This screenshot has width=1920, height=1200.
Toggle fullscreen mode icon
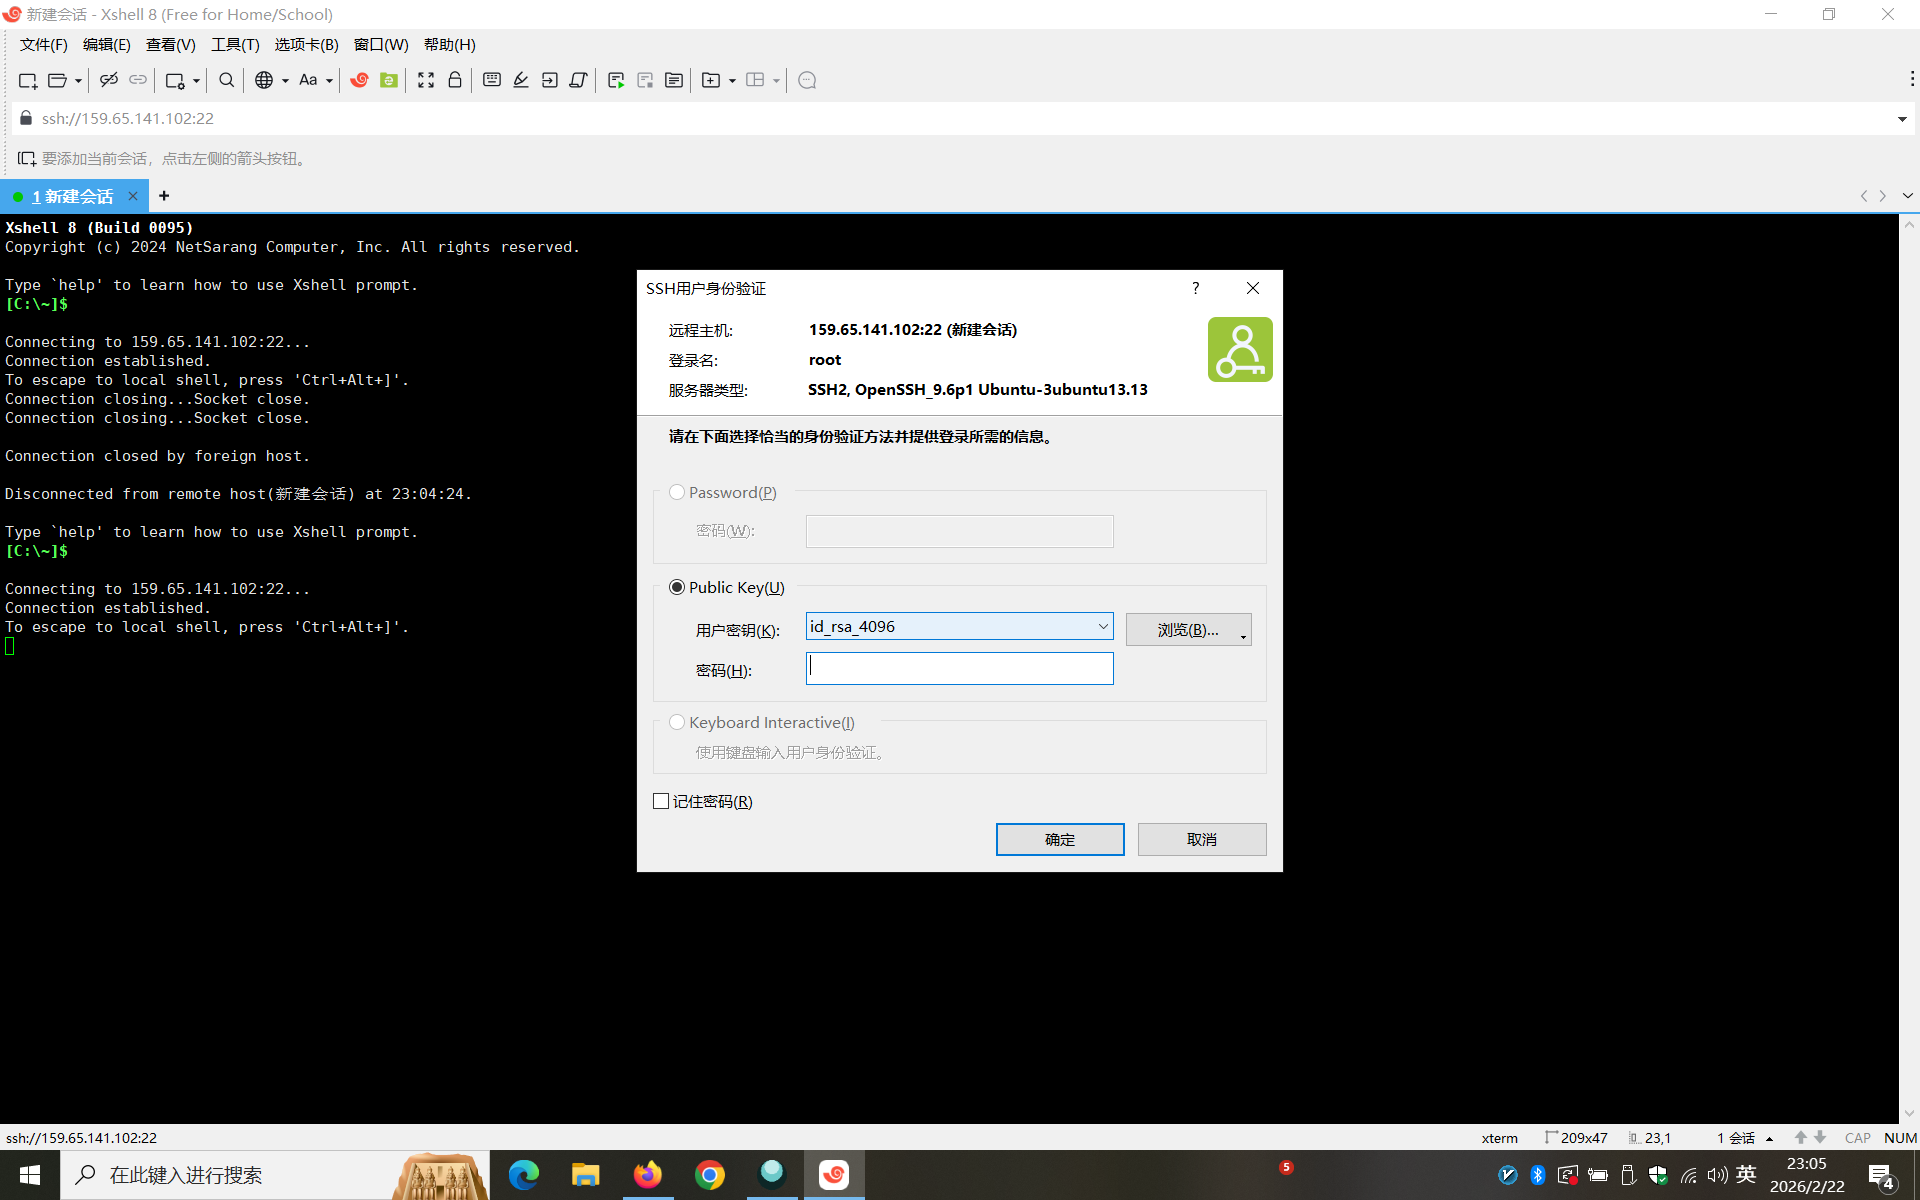pyautogui.click(x=426, y=80)
